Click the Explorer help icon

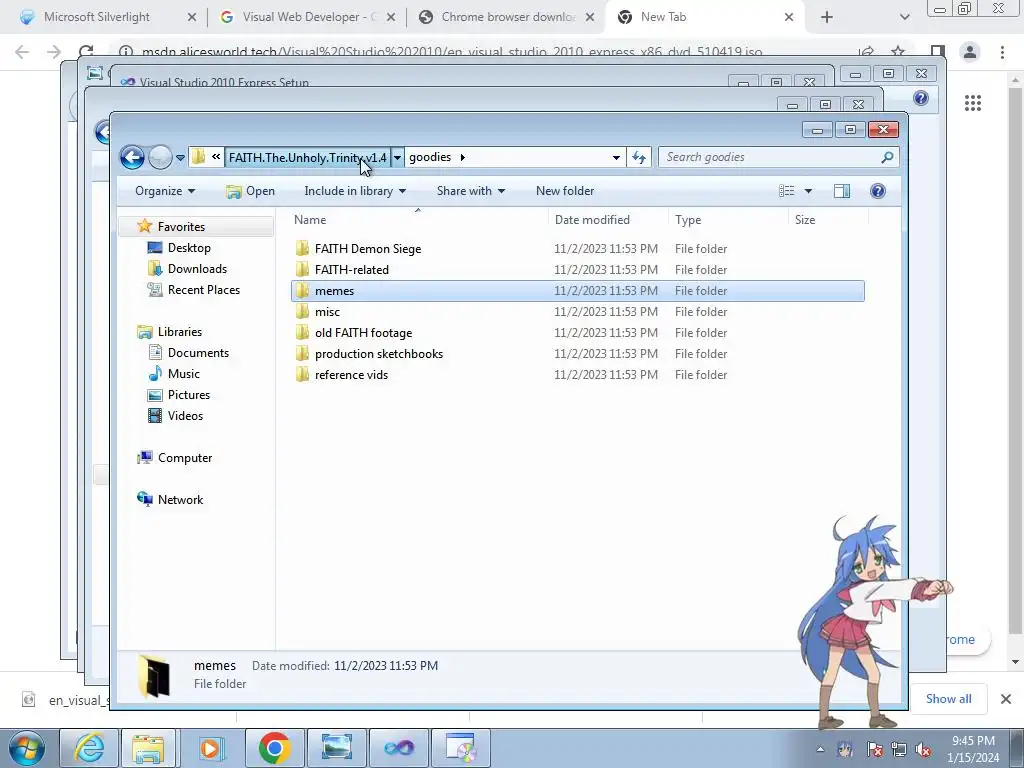(878, 191)
